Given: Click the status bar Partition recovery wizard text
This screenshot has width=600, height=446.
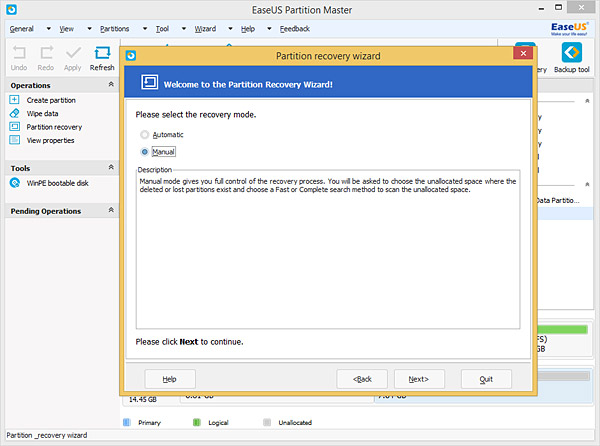Looking at the screenshot, I should (x=47, y=435).
